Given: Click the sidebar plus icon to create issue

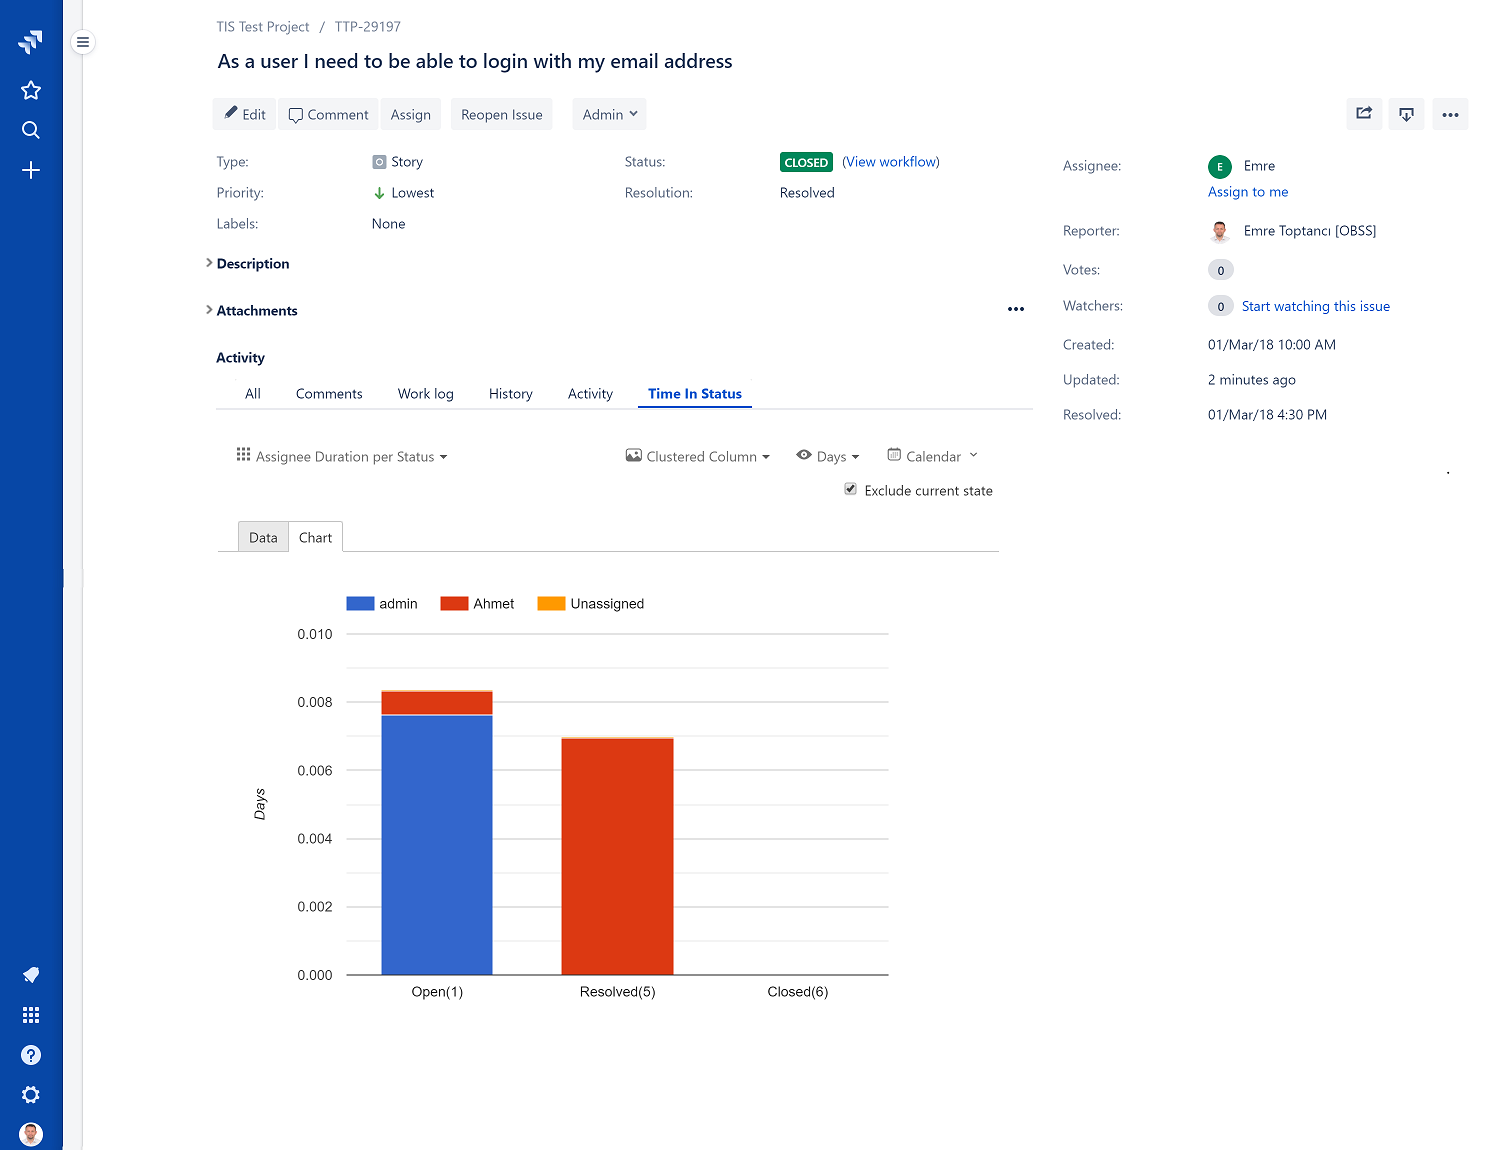Looking at the screenshot, I should click(31, 170).
